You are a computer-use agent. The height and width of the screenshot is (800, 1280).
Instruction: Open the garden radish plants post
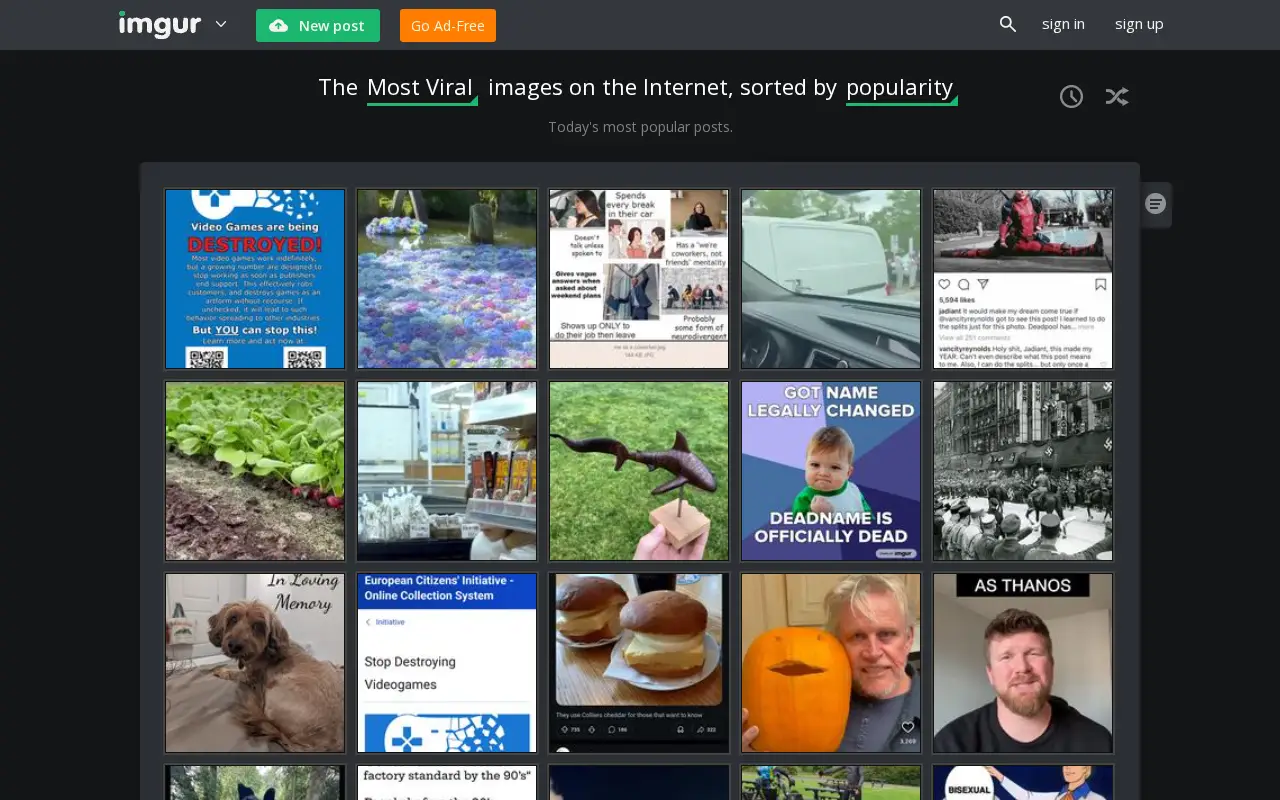[255, 471]
